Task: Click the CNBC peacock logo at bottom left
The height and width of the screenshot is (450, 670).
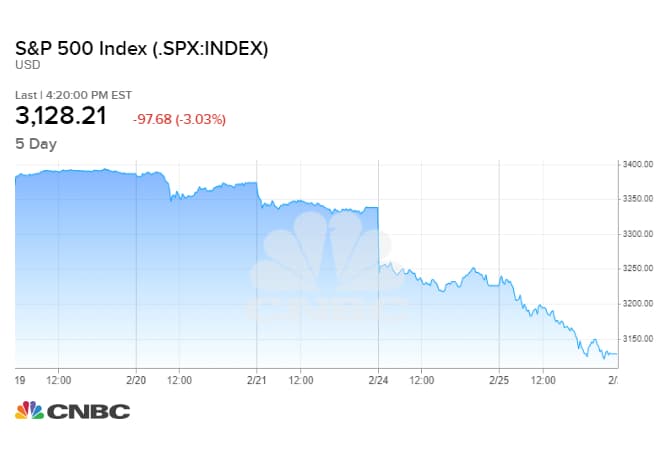Action: pos(72,411)
